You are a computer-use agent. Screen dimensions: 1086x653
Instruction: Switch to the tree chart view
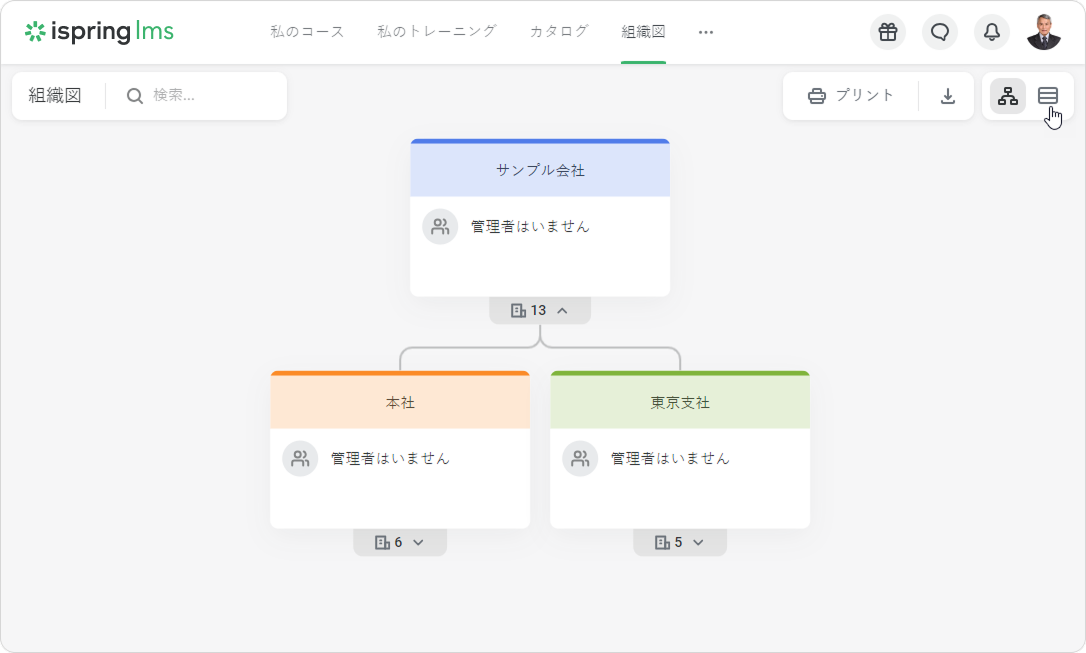click(x=1008, y=96)
